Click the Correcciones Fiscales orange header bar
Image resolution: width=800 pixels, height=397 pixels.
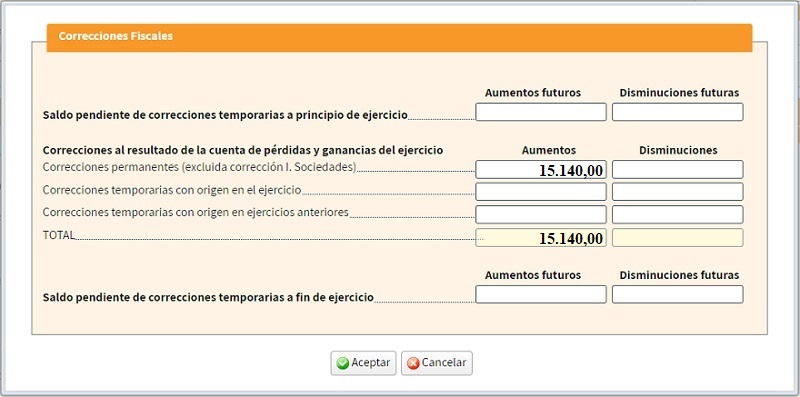(399, 38)
